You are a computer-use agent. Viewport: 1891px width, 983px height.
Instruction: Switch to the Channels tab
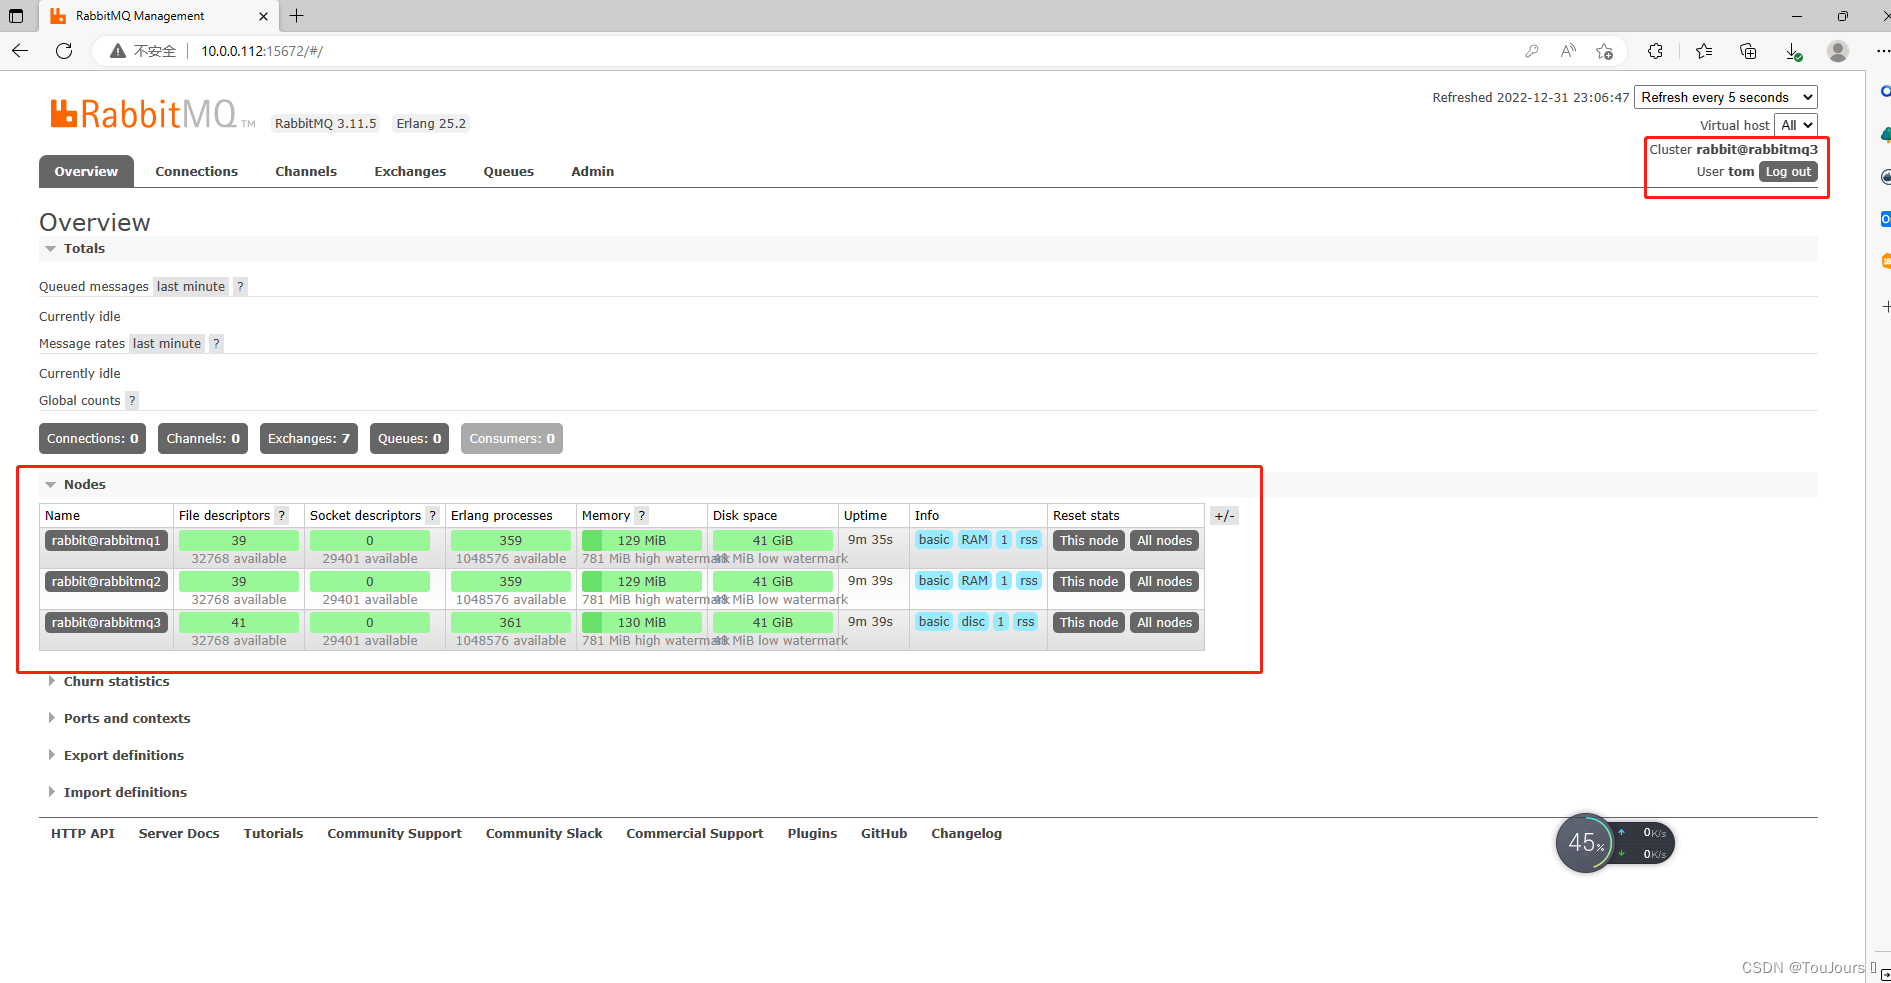click(306, 171)
